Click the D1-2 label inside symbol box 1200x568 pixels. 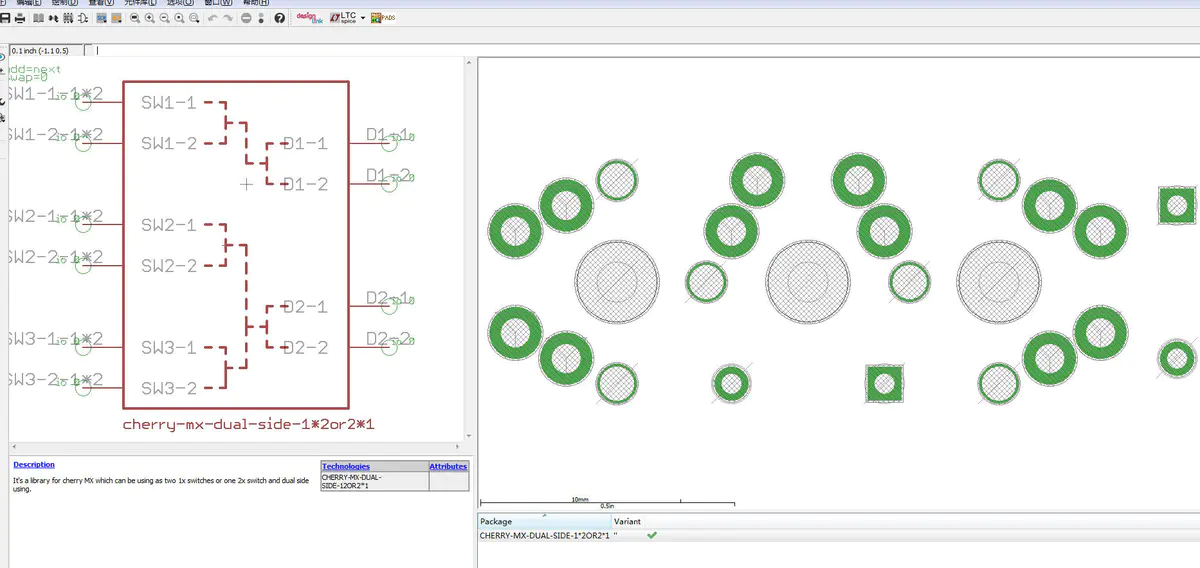tap(305, 185)
